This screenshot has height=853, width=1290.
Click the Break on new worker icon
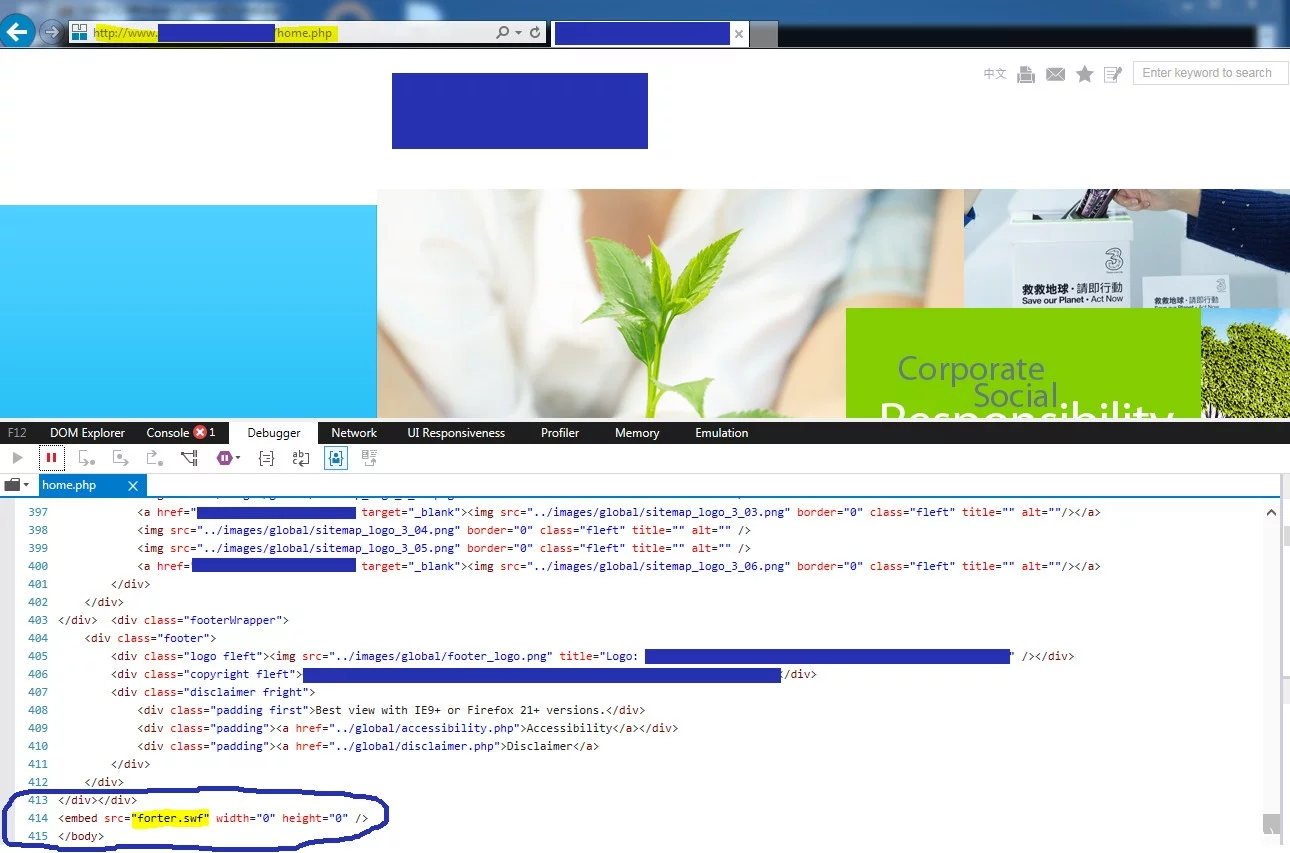pyautogui.click(x=189, y=458)
